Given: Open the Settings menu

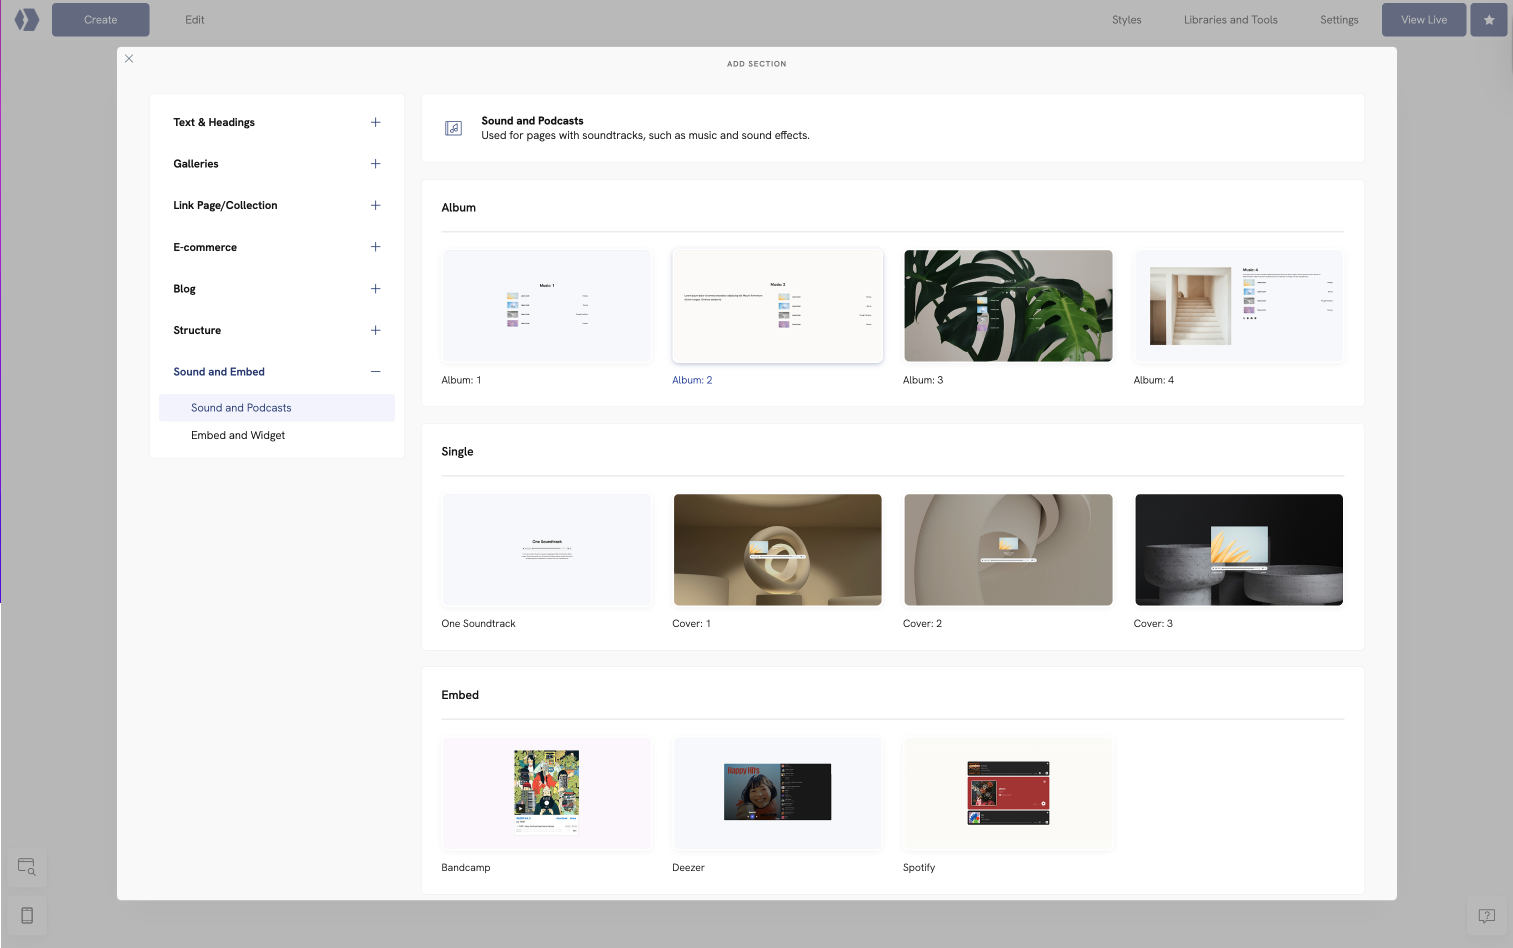Looking at the screenshot, I should [1338, 19].
